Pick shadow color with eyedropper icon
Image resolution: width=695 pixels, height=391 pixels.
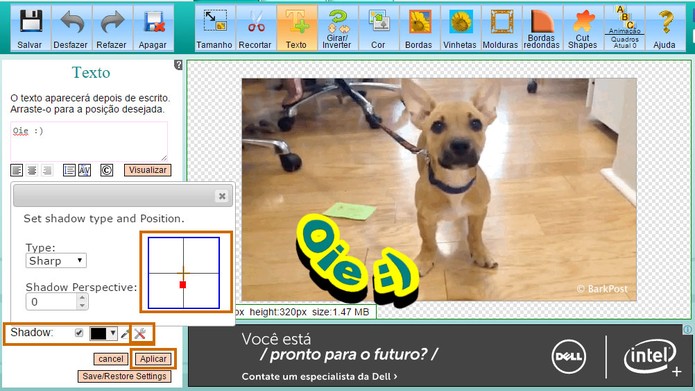pyautogui.click(x=125, y=334)
